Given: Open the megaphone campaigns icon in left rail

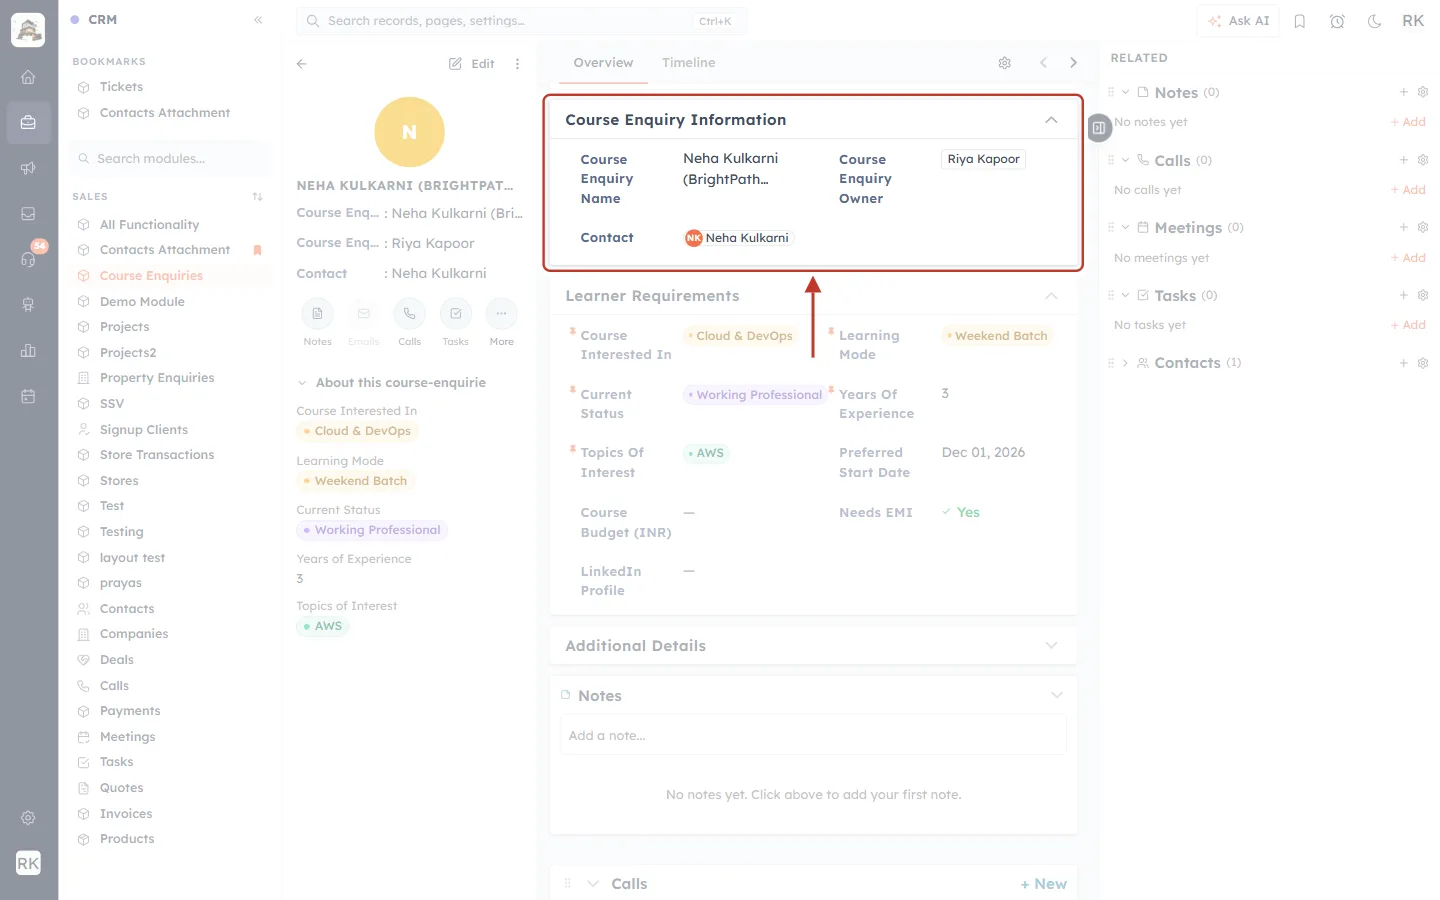Looking at the screenshot, I should click(28, 168).
